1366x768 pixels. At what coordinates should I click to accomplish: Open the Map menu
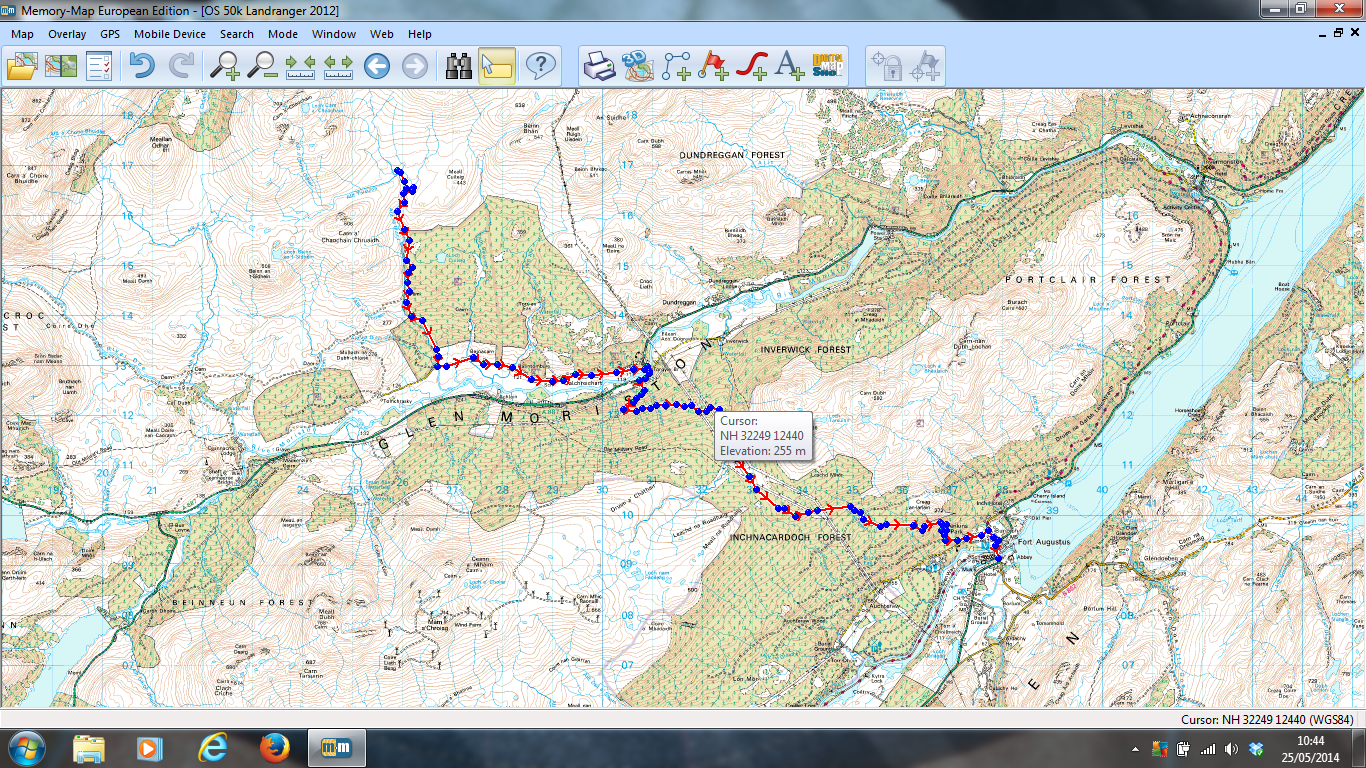coord(22,34)
